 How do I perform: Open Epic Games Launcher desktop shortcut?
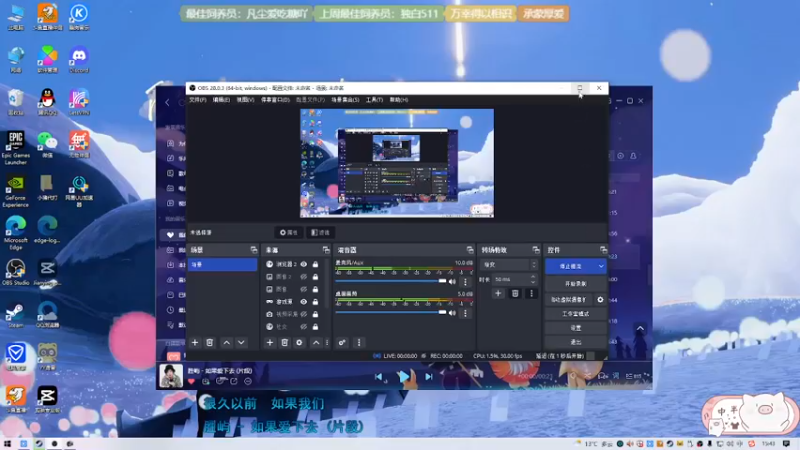15,148
